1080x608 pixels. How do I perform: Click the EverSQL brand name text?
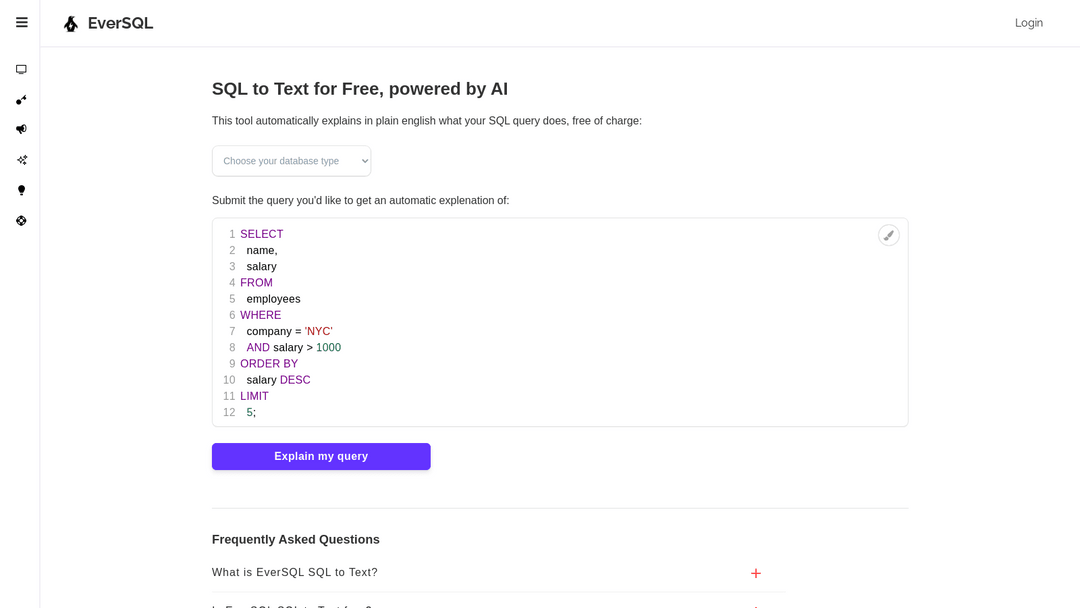click(x=120, y=23)
